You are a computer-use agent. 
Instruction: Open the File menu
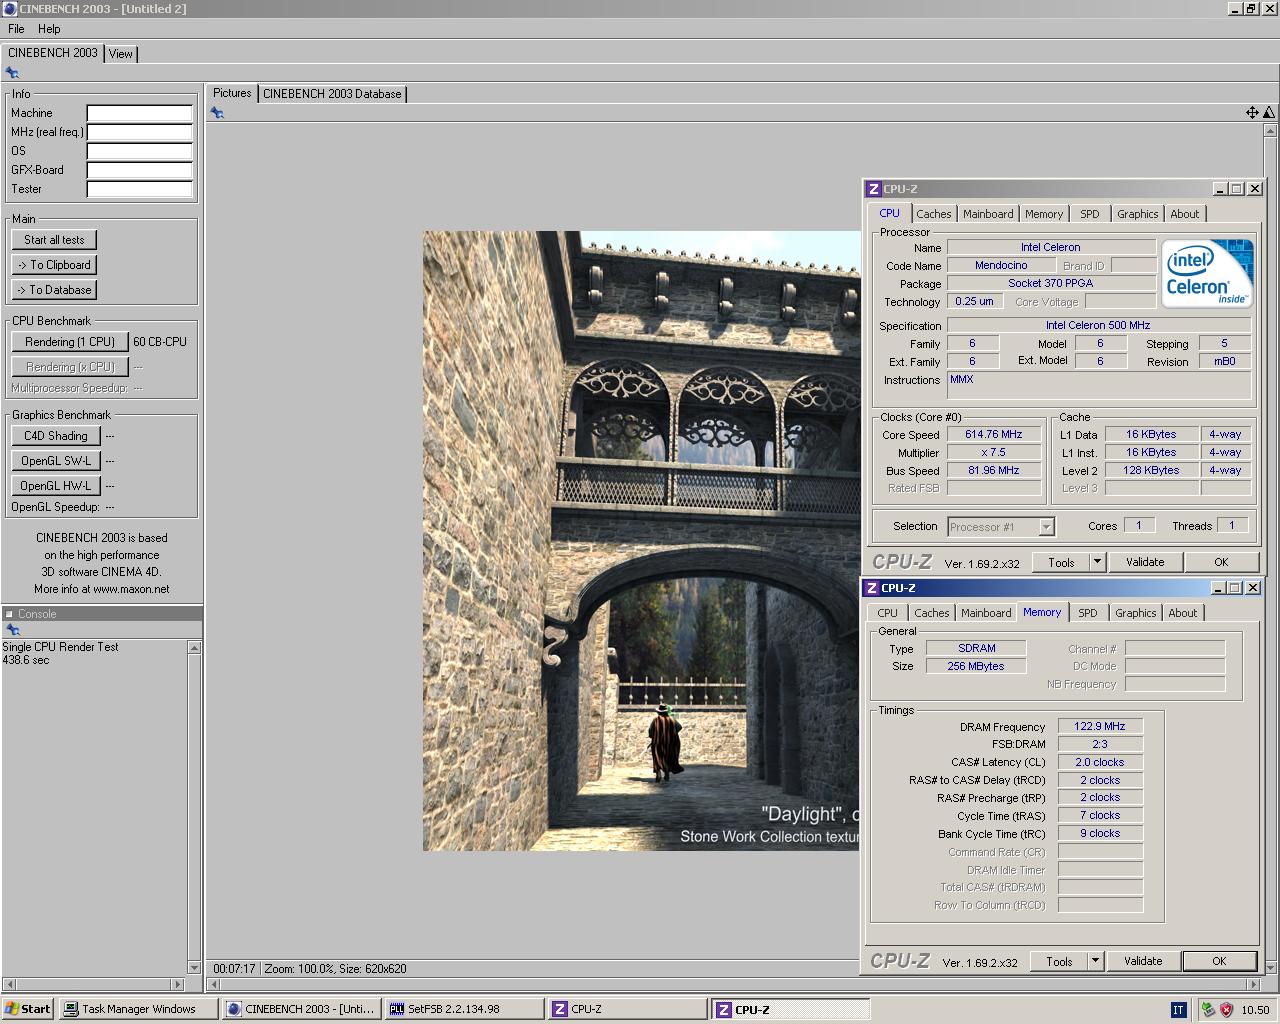coord(16,29)
